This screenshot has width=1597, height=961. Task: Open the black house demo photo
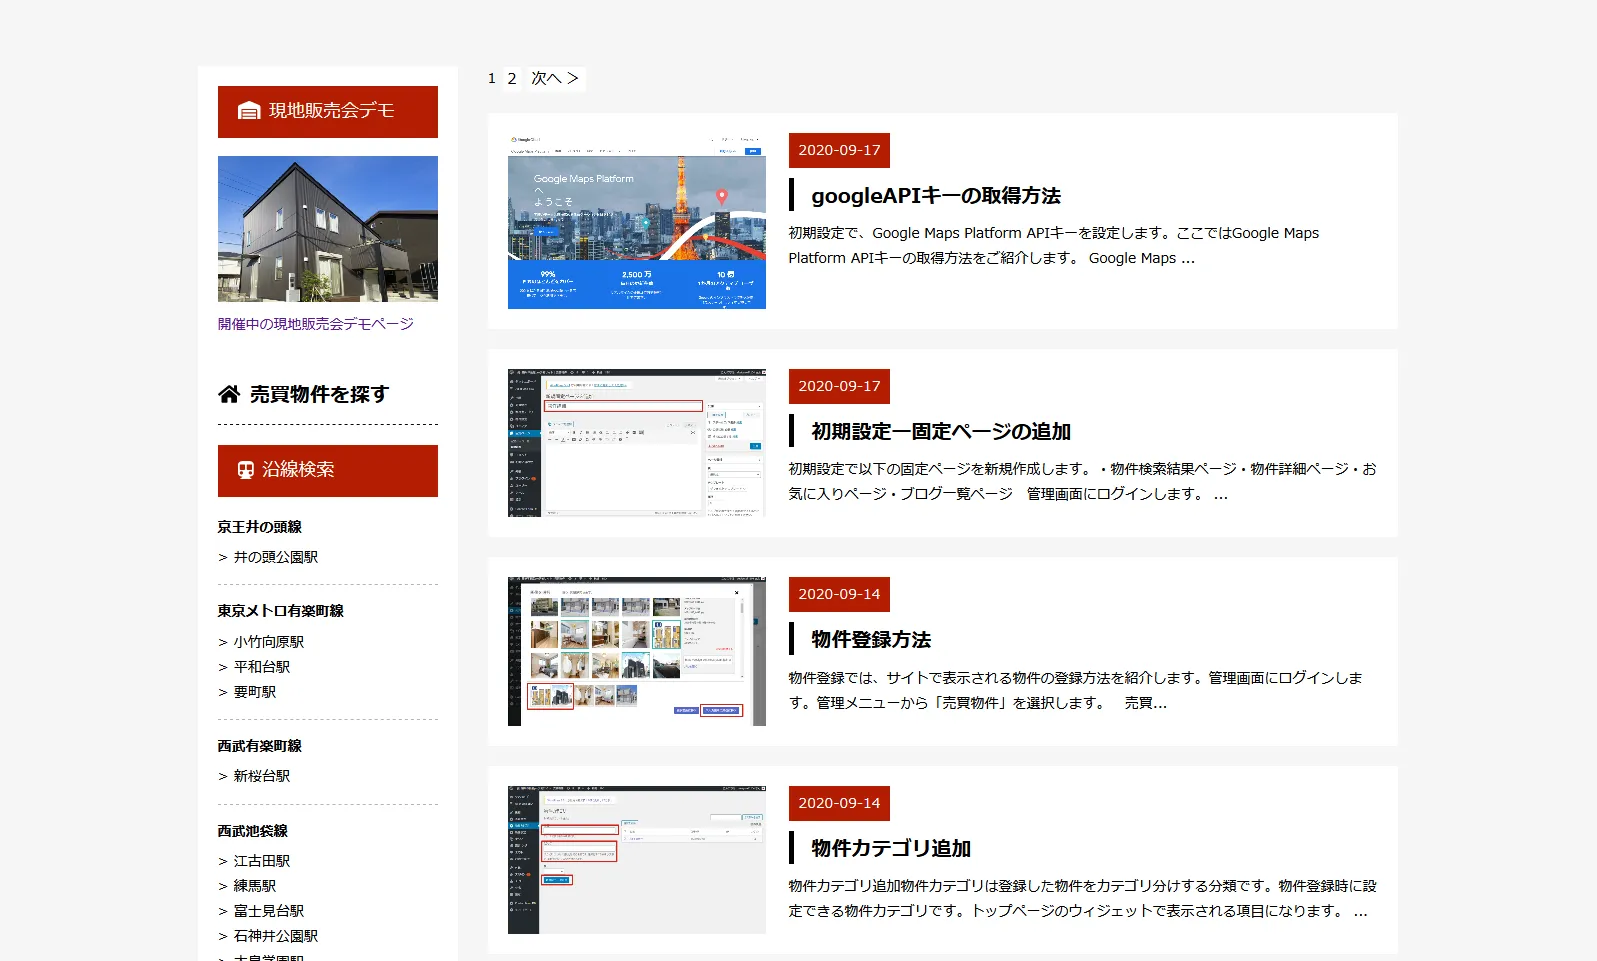coord(327,229)
